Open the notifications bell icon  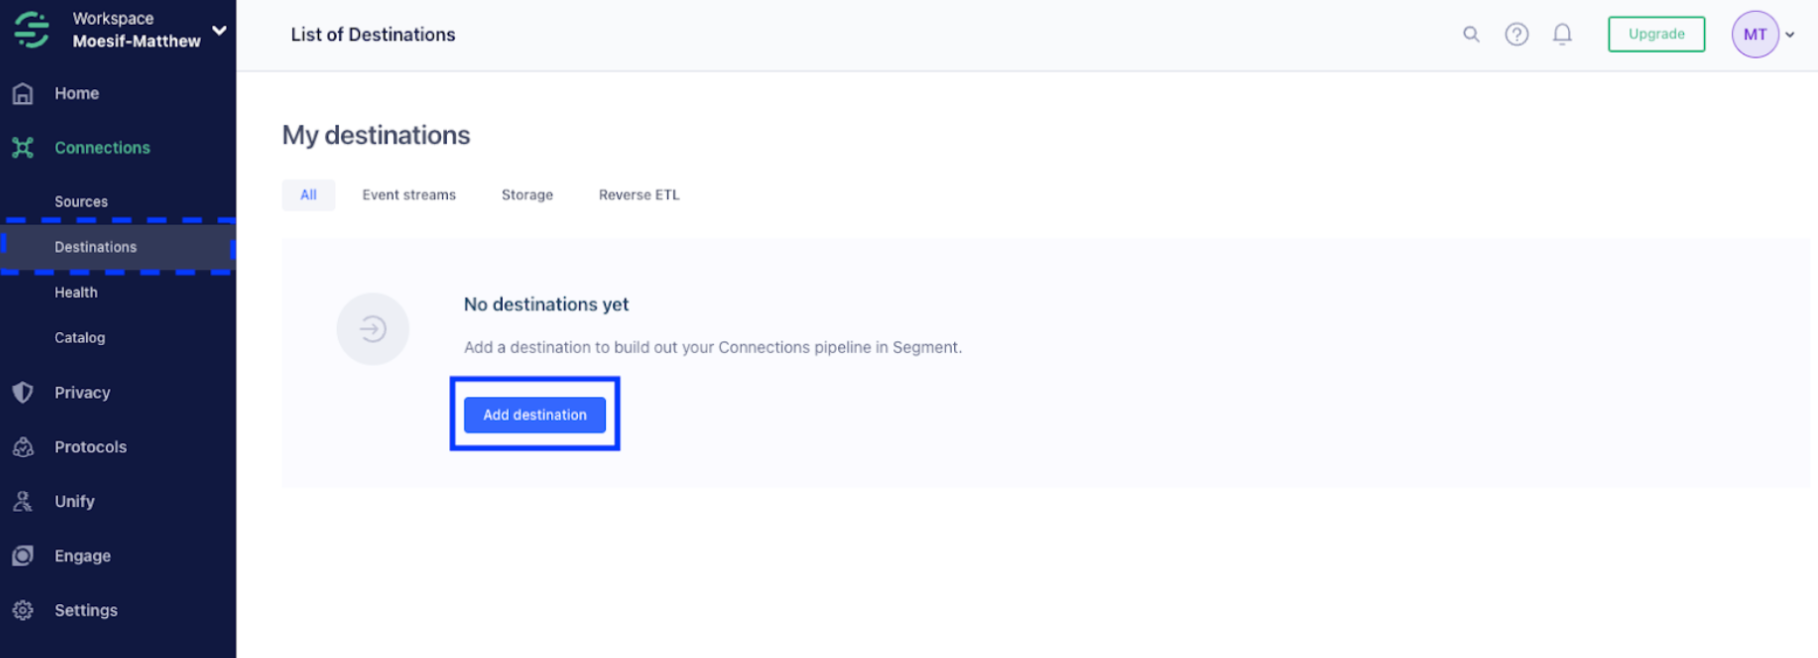1562,34
